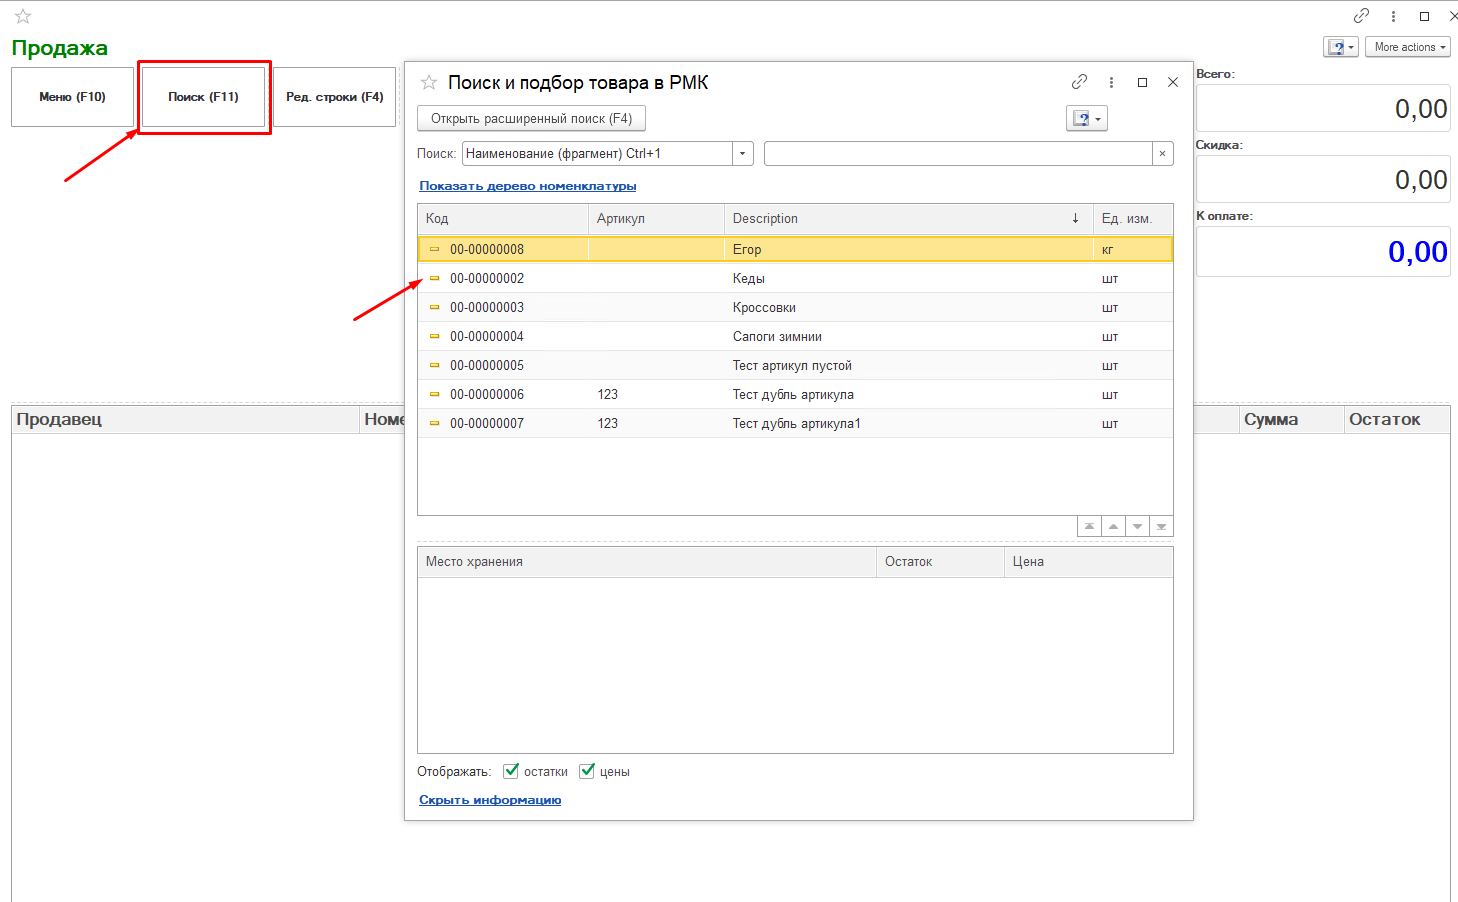The height and width of the screenshot is (902, 1458).
Task: Click the Место хранения column header
Action: pyautogui.click(x=647, y=562)
